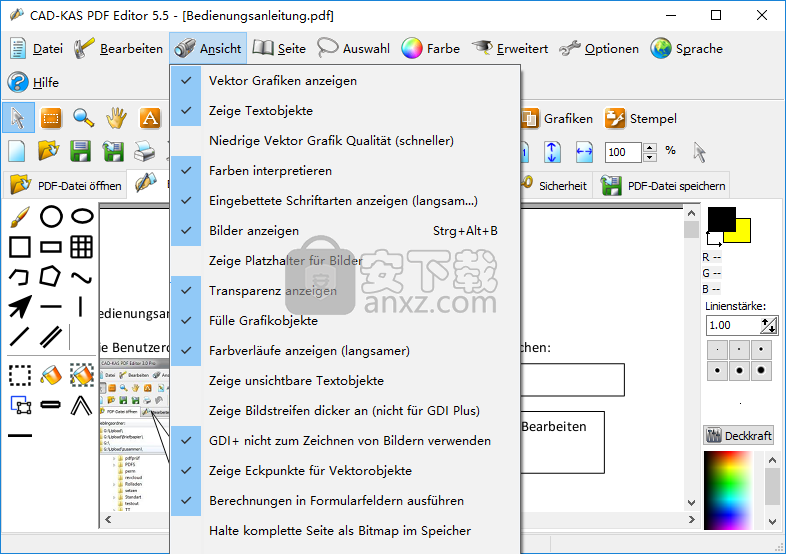
Task: Open the Farbe menu
Action: click(431, 49)
